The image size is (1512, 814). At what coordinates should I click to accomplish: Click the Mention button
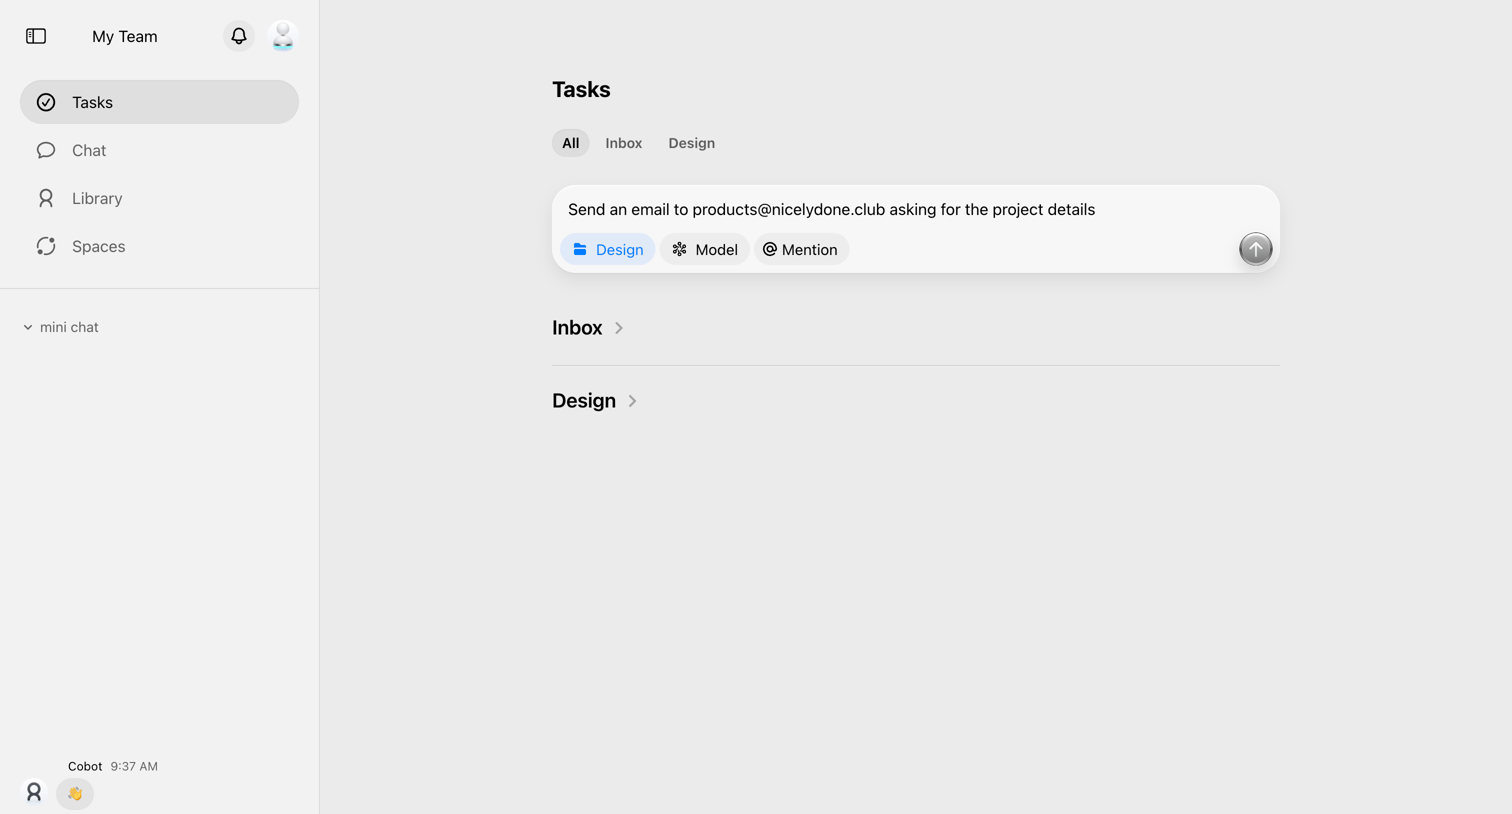(x=801, y=249)
